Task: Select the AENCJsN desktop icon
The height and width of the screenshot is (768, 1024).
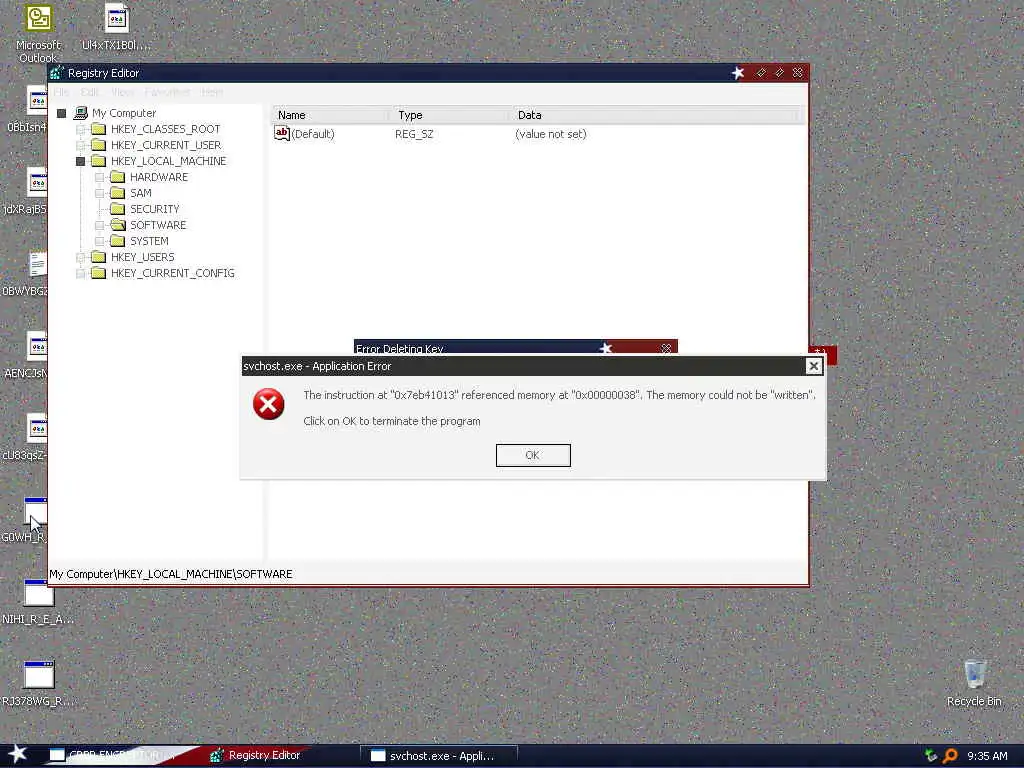Action: pyautogui.click(x=26, y=356)
